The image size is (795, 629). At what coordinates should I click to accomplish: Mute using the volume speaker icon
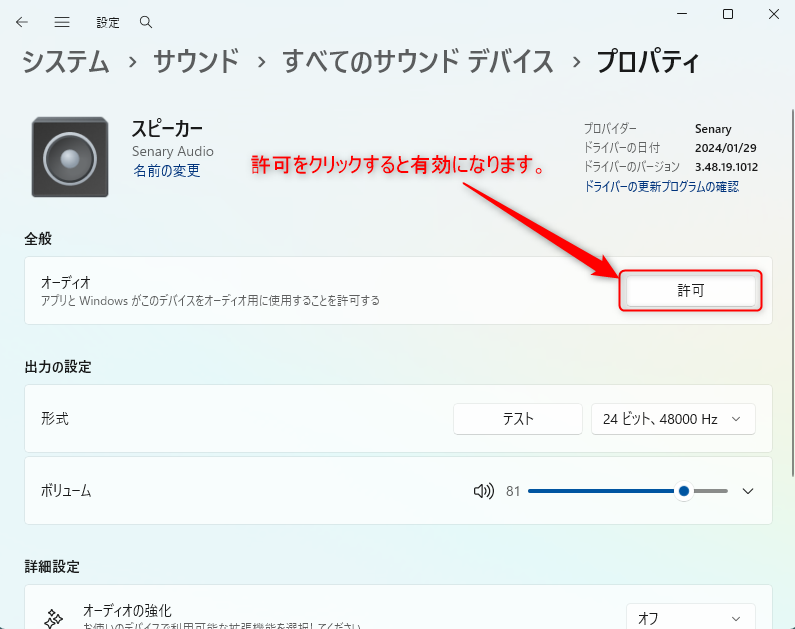(x=484, y=491)
